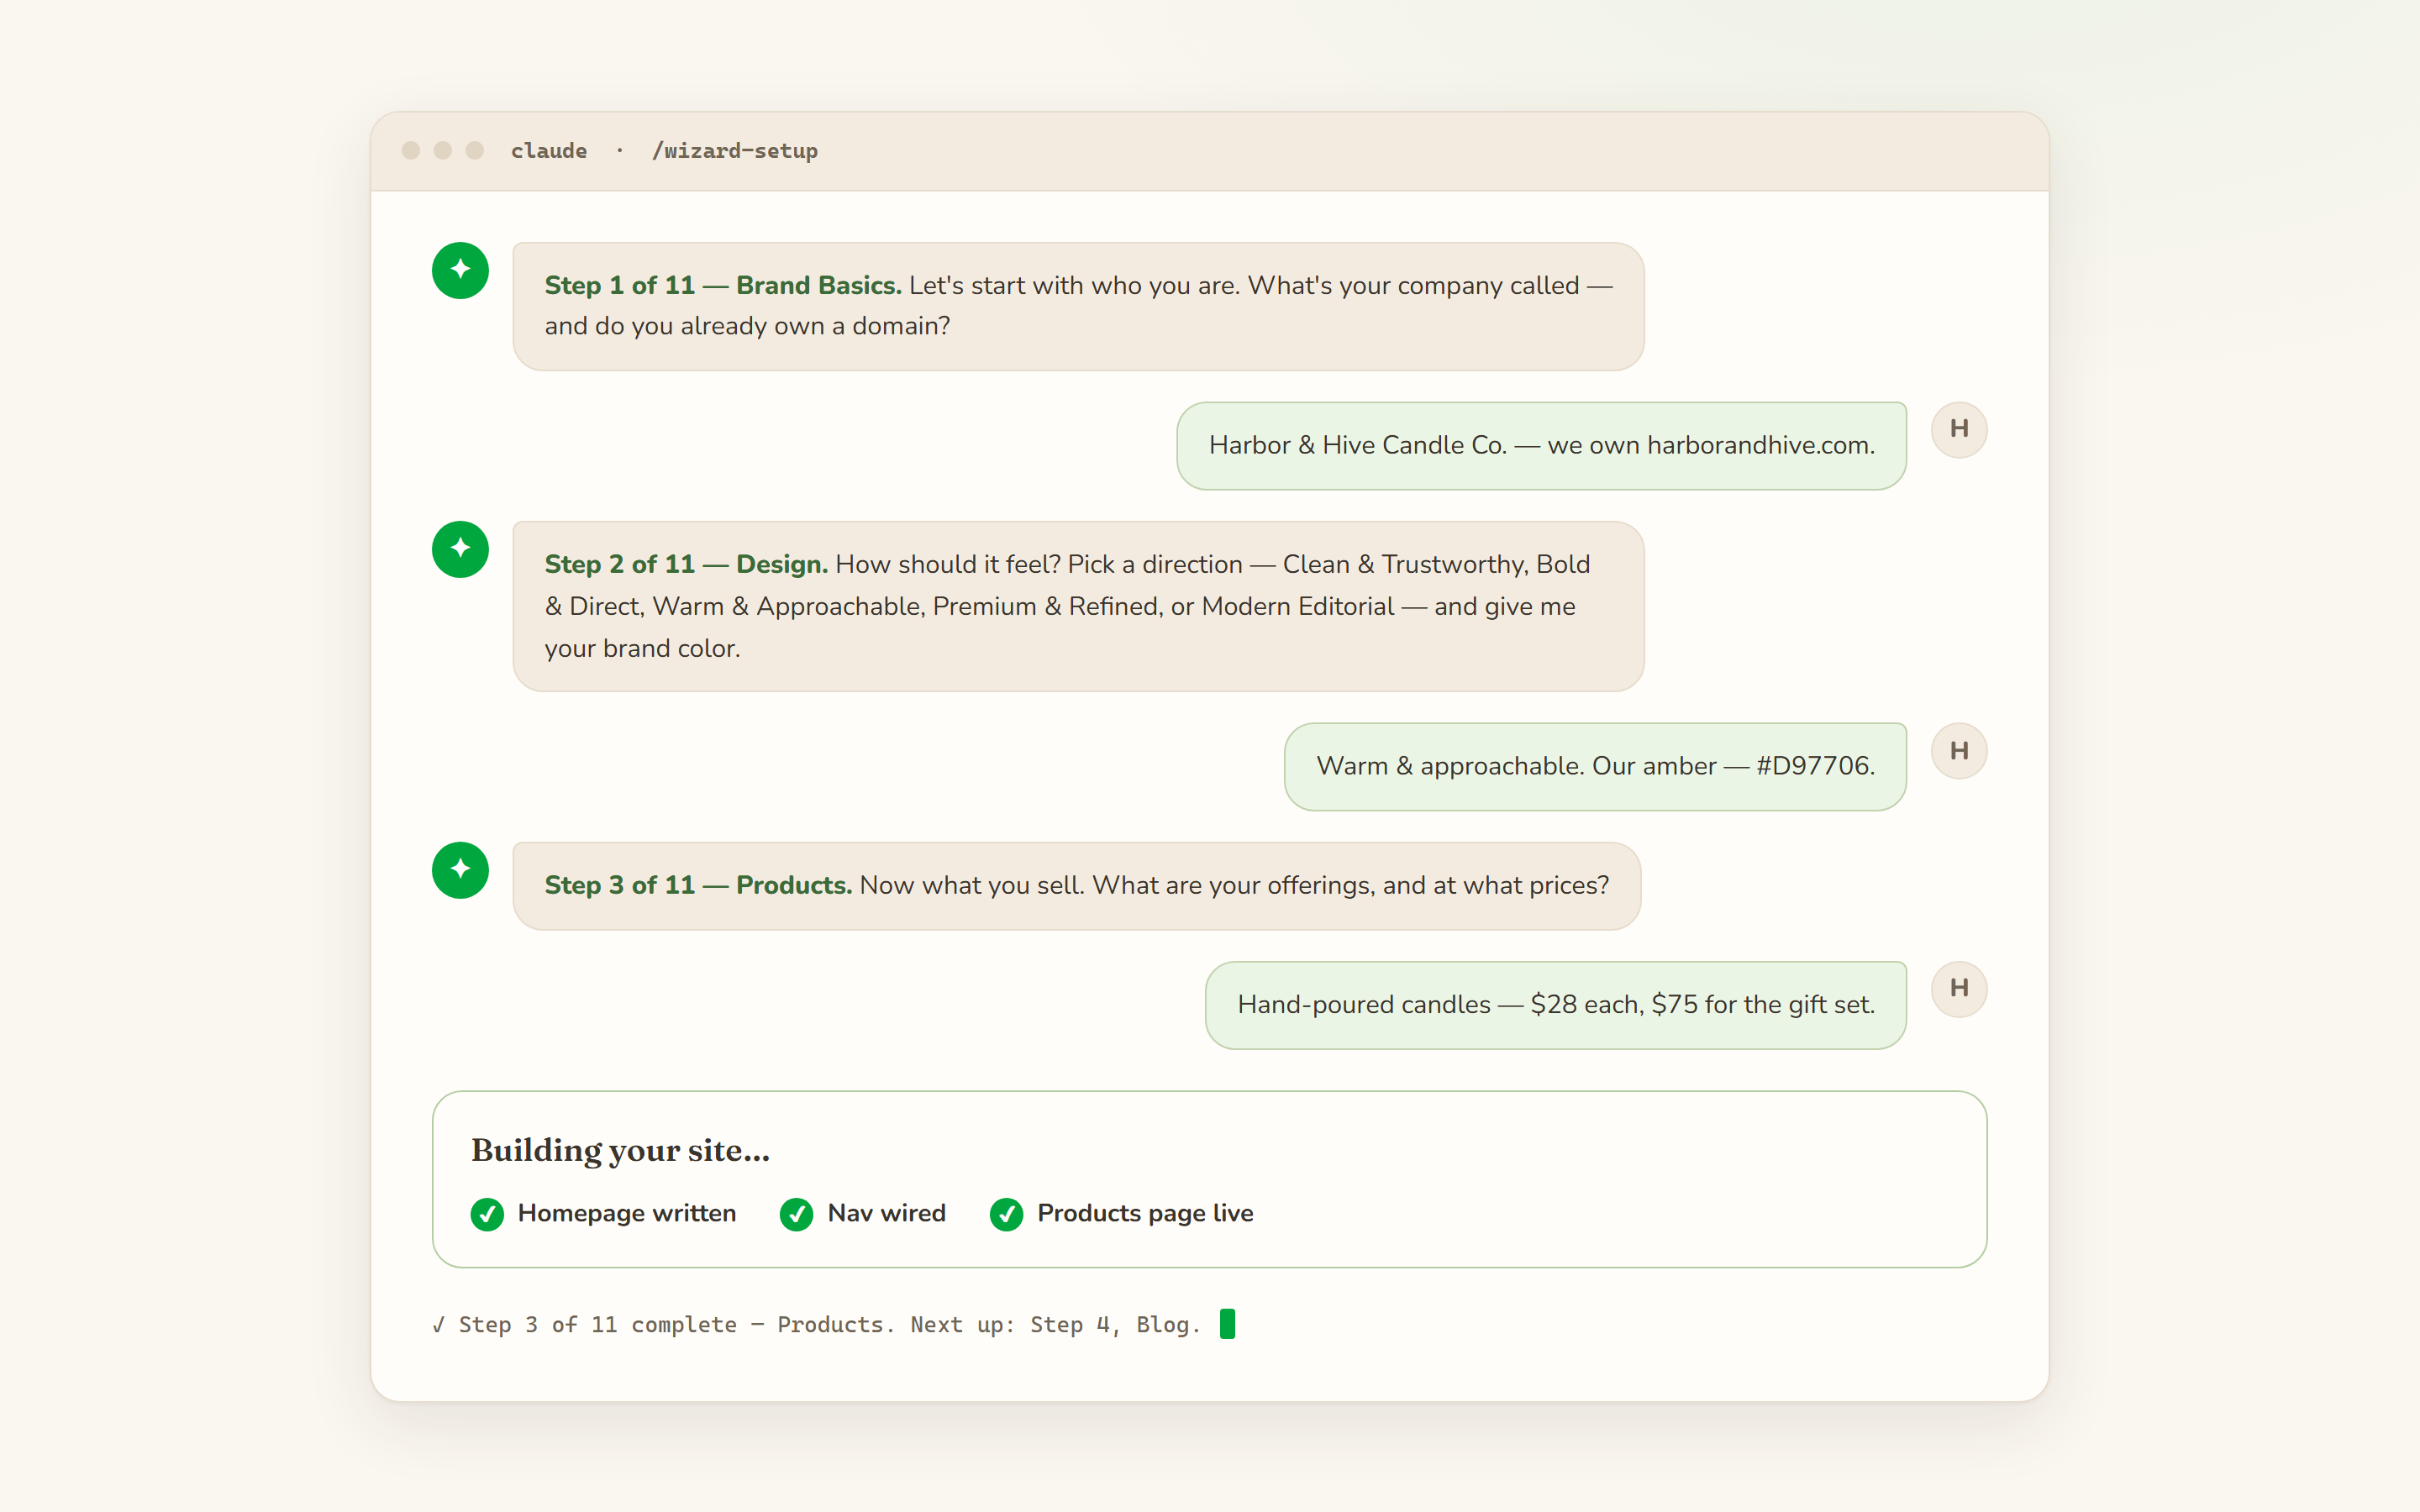This screenshot has width=2420, height=1512.
Task: Click the Claude avatar beside Step 3 message
Action: pos(460,870)
